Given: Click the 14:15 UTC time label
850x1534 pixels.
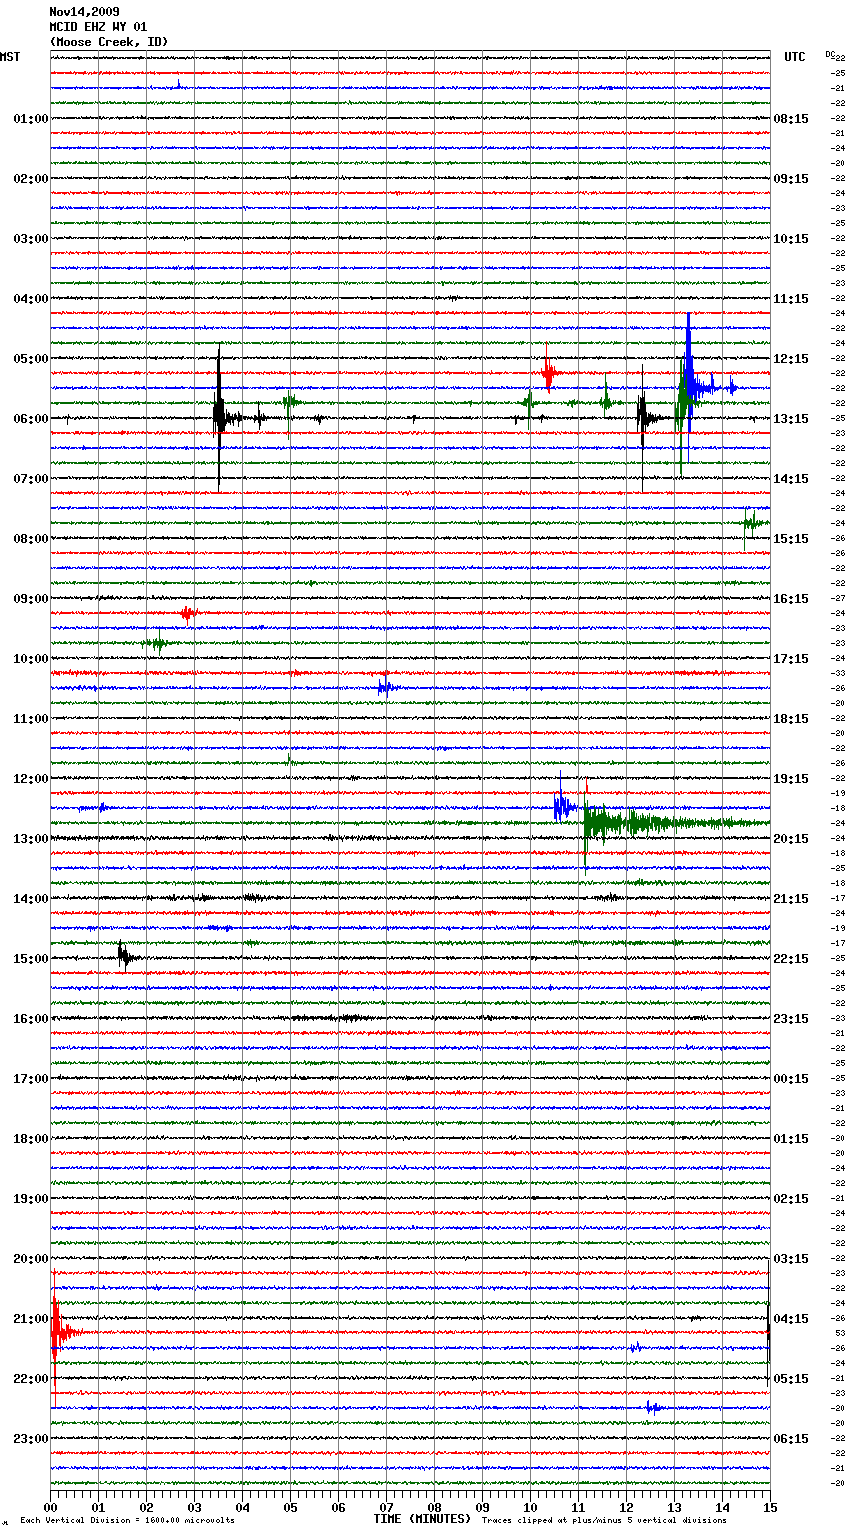Looking at the screenshot, I should click(791, 479).
